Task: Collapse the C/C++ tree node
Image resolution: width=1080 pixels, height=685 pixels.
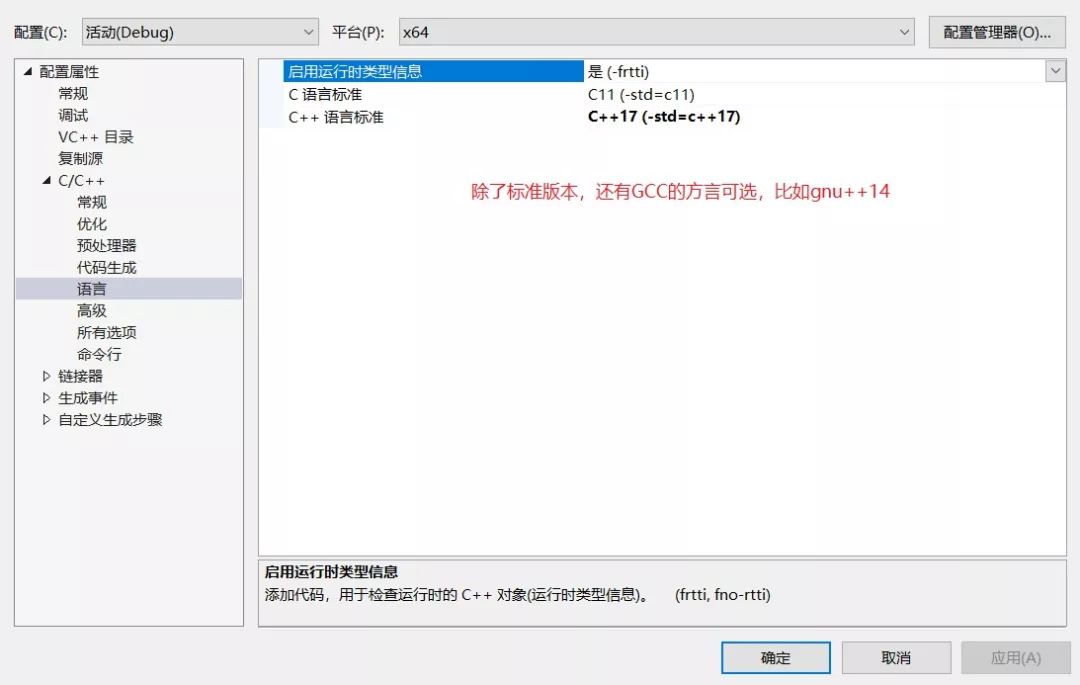Action: coord(45,180)
